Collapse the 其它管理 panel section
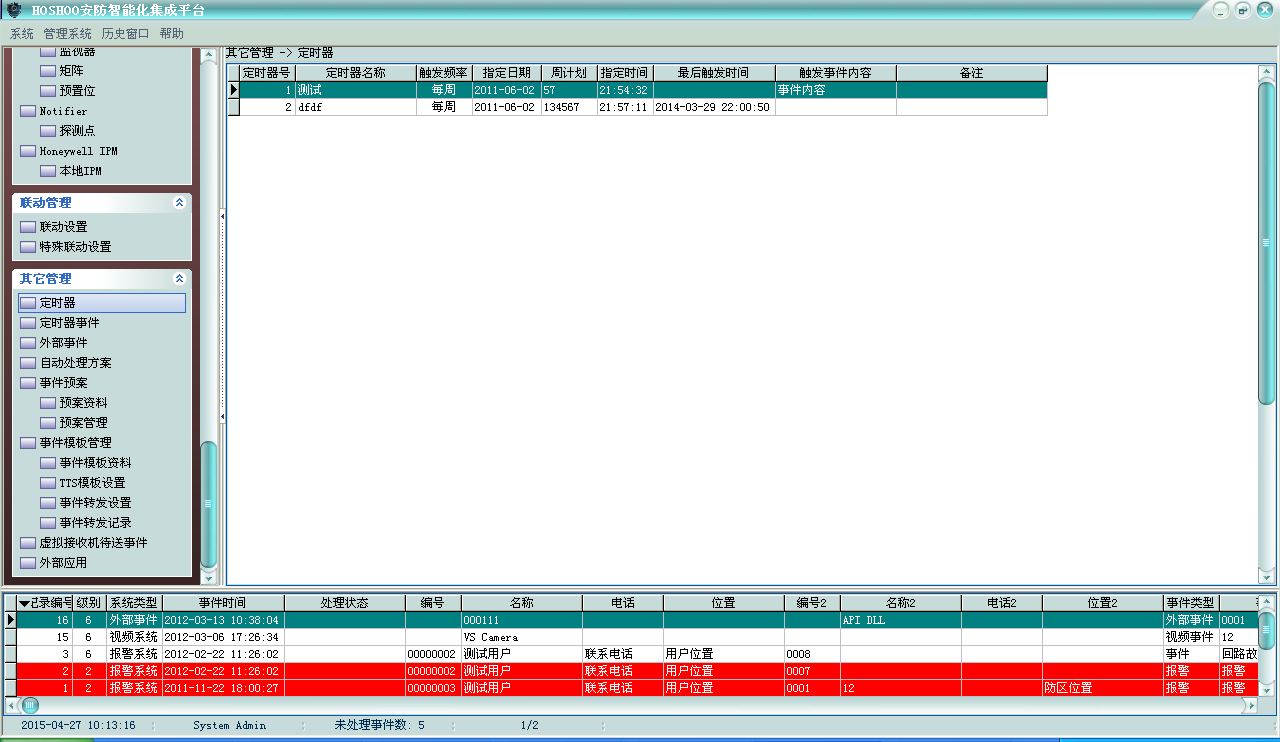1280x742 pixels. [179, 279]
